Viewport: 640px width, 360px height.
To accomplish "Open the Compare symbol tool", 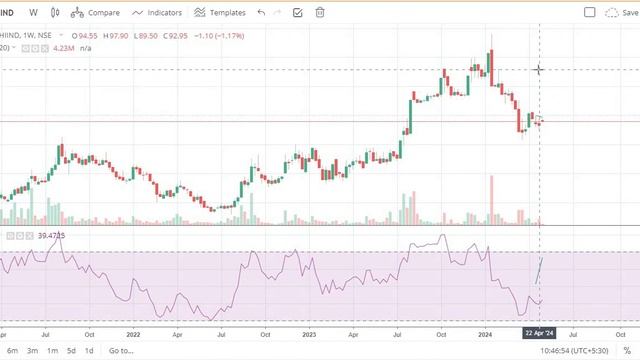I will pyautogui.click(x=95, y=13).
